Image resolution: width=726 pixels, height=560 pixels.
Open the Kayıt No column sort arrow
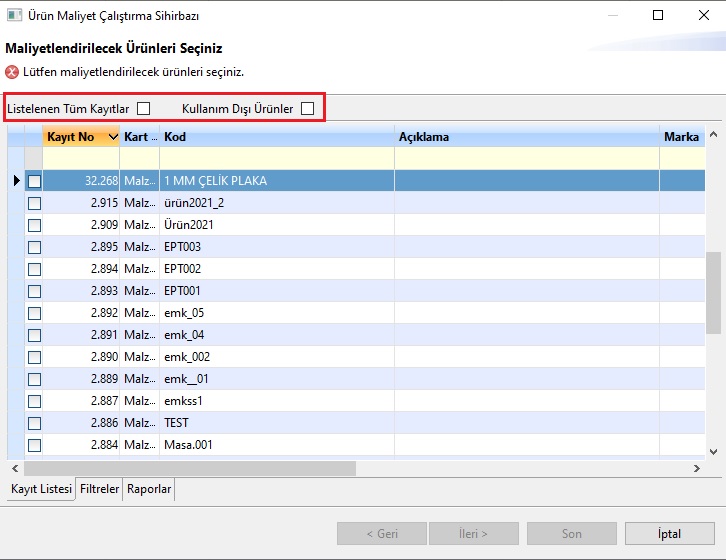pos(113,137)
